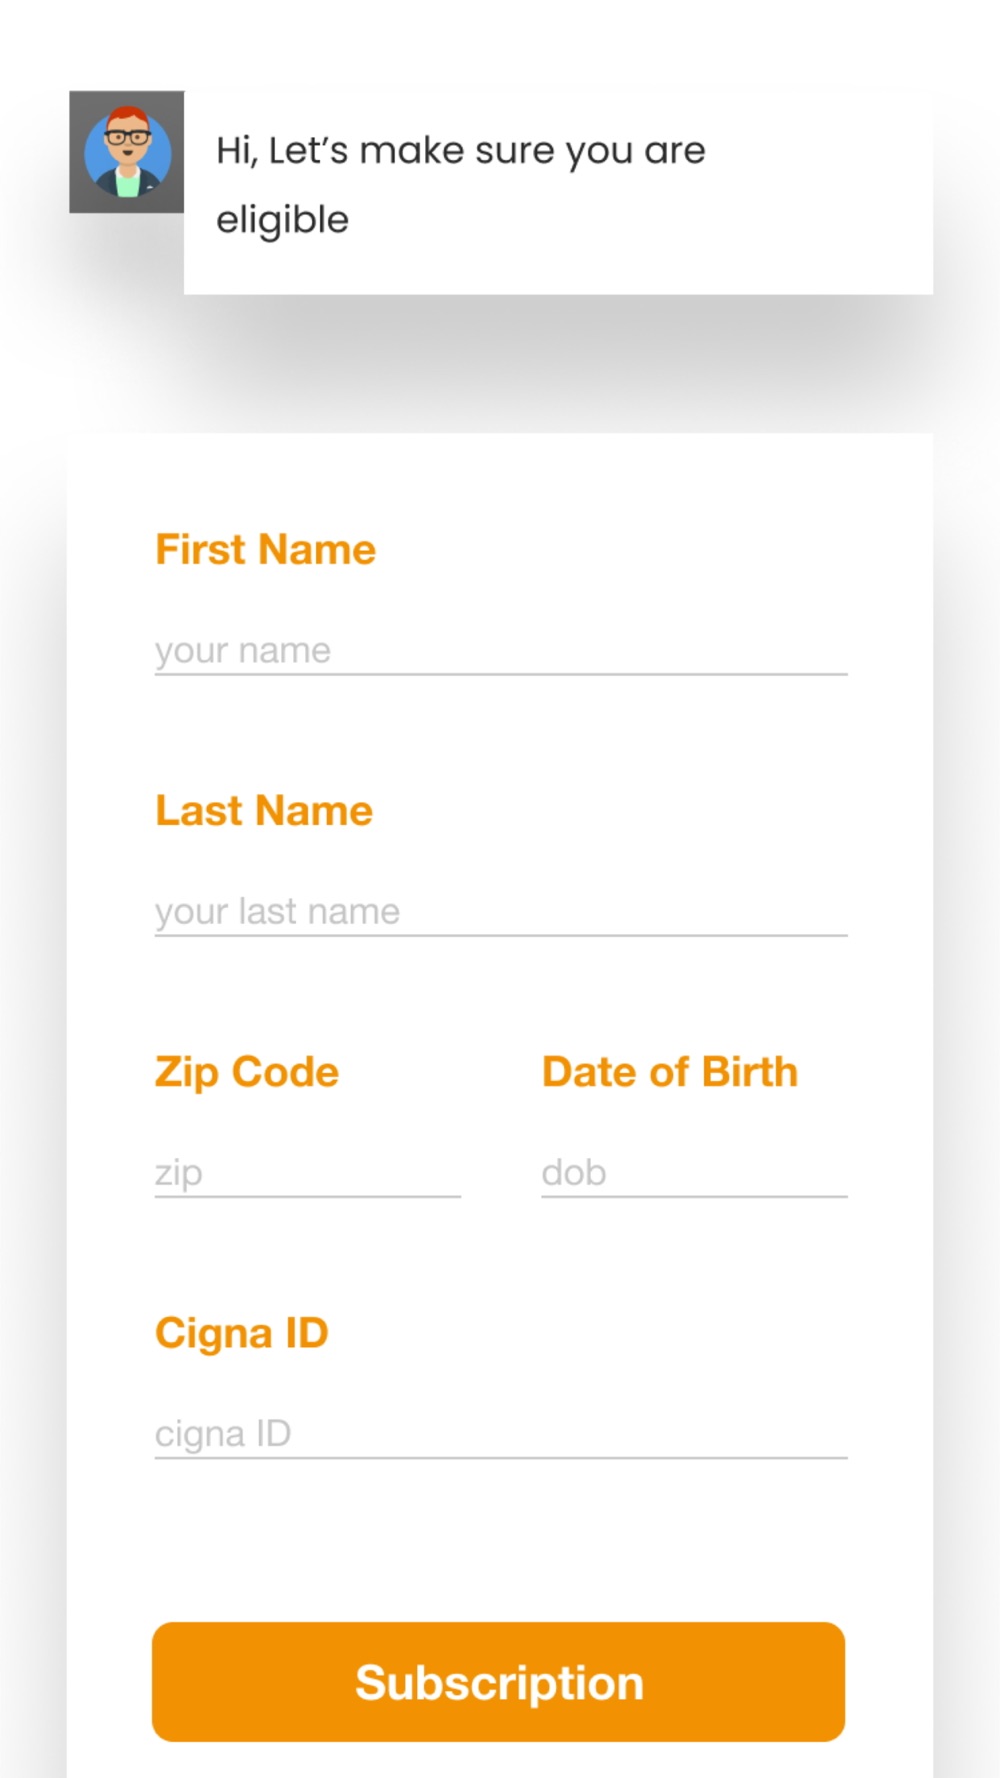Screen dimensions: 1000x1778
Task: Click the Date of Birth label
Action: [670, 1072]
